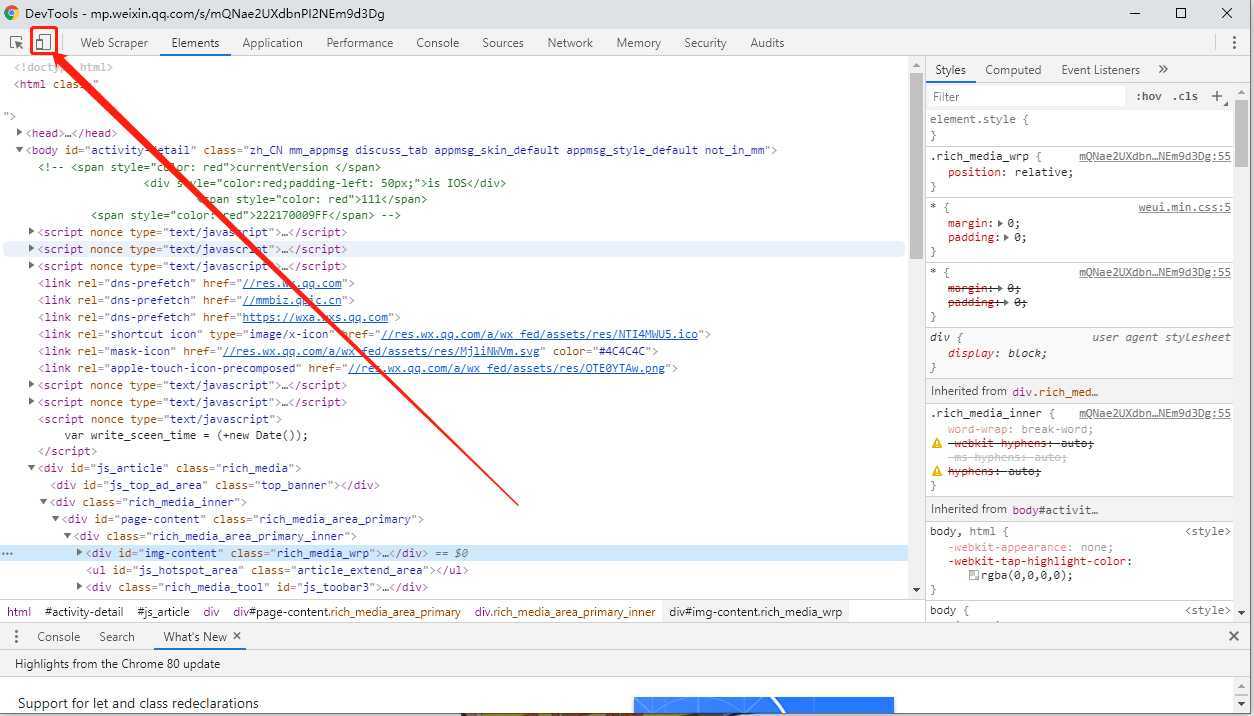Open the Application tab
Image resolution: width=1254 pixels, height=716 pixels.
pos(272,43)
